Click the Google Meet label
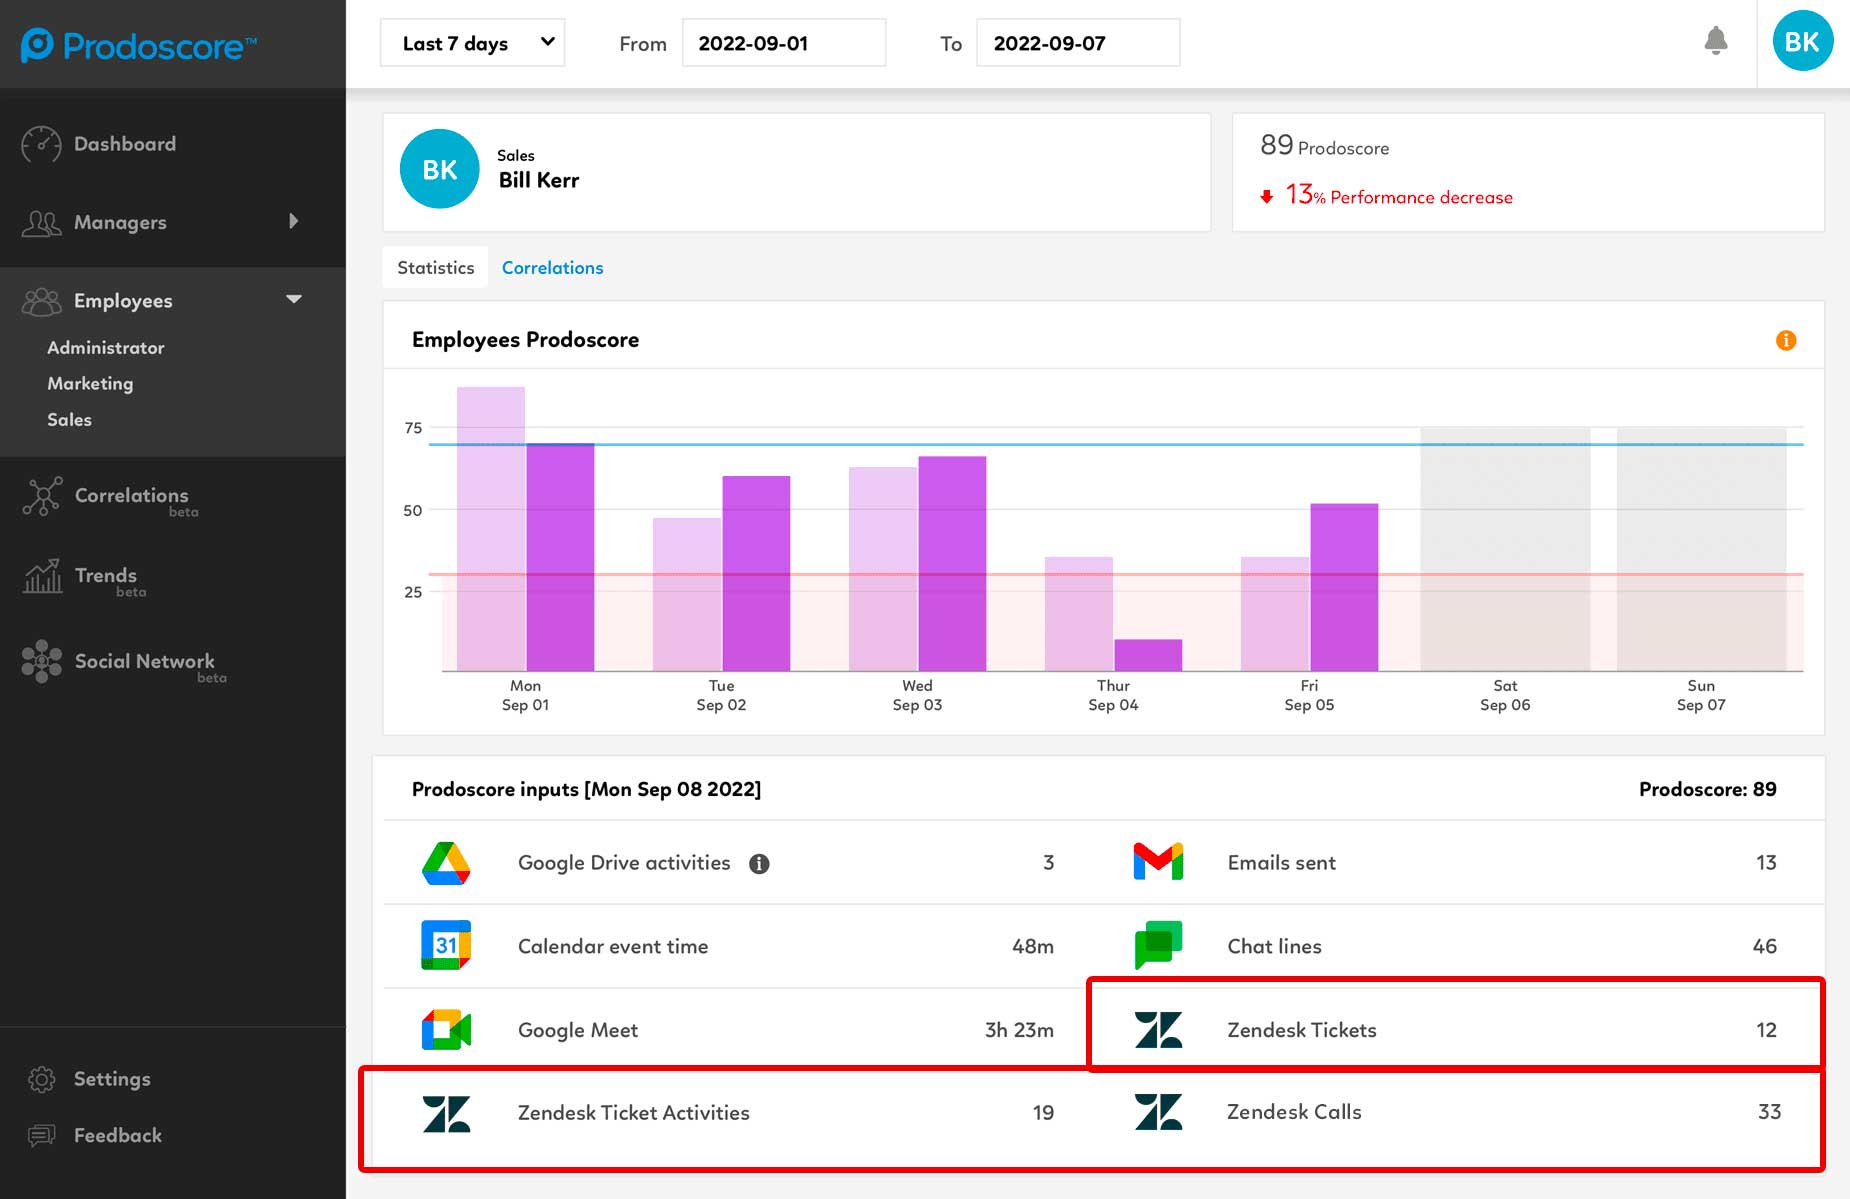The image size is (1850, 1199). (578, 1030)
